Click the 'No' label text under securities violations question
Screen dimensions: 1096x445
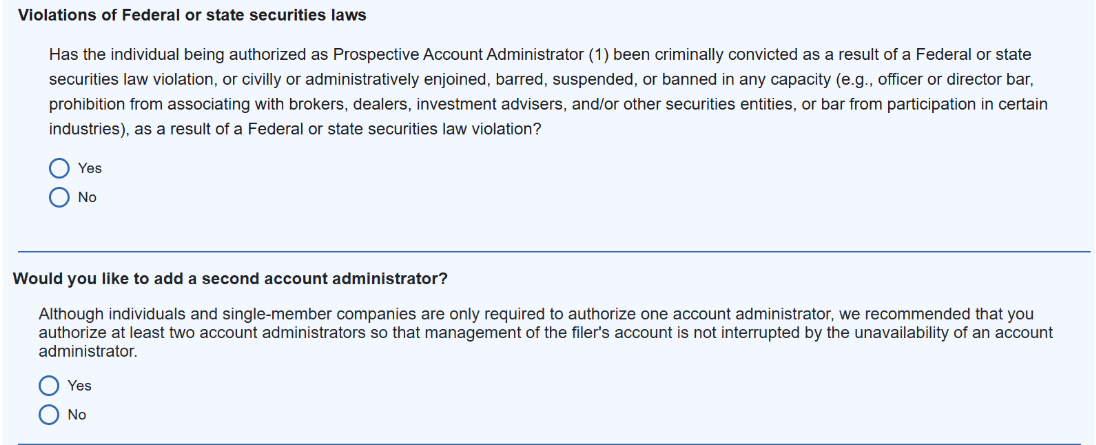tap(87, 197)
